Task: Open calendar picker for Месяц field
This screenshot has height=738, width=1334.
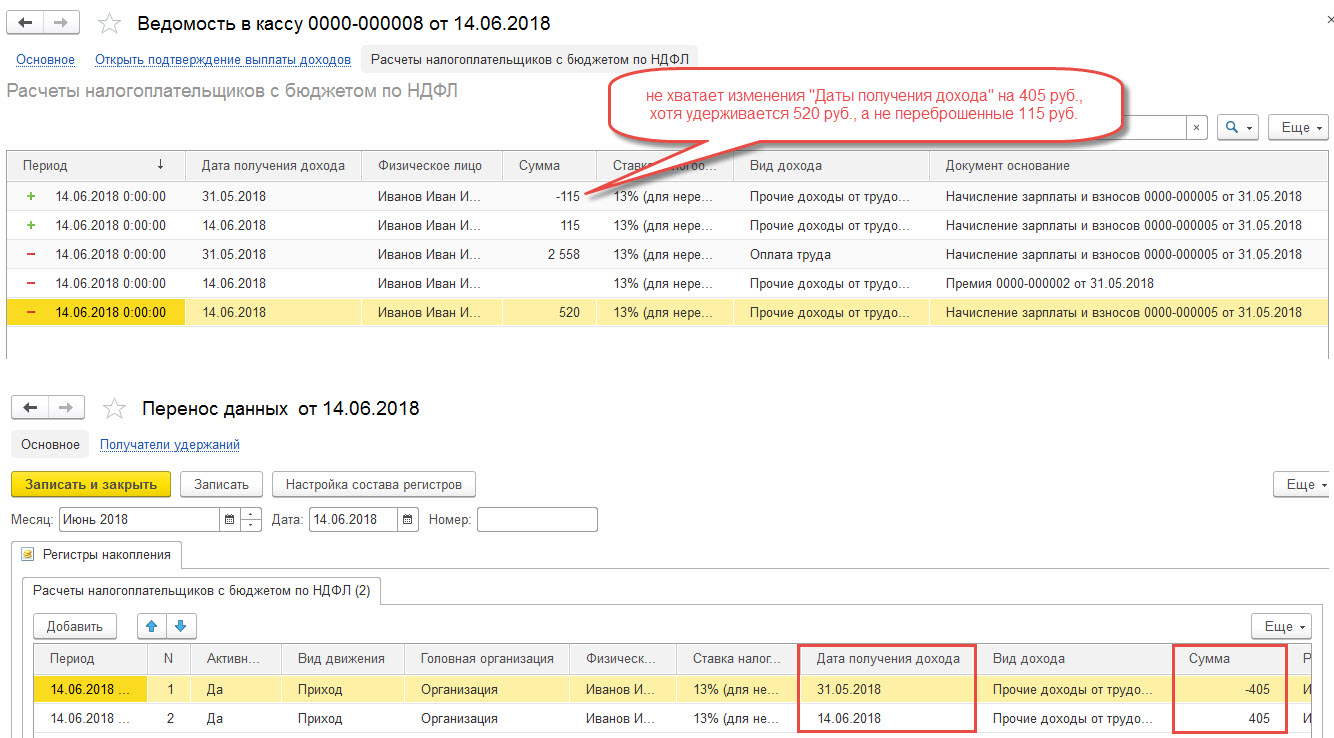Action: click(x=229, y=519)
